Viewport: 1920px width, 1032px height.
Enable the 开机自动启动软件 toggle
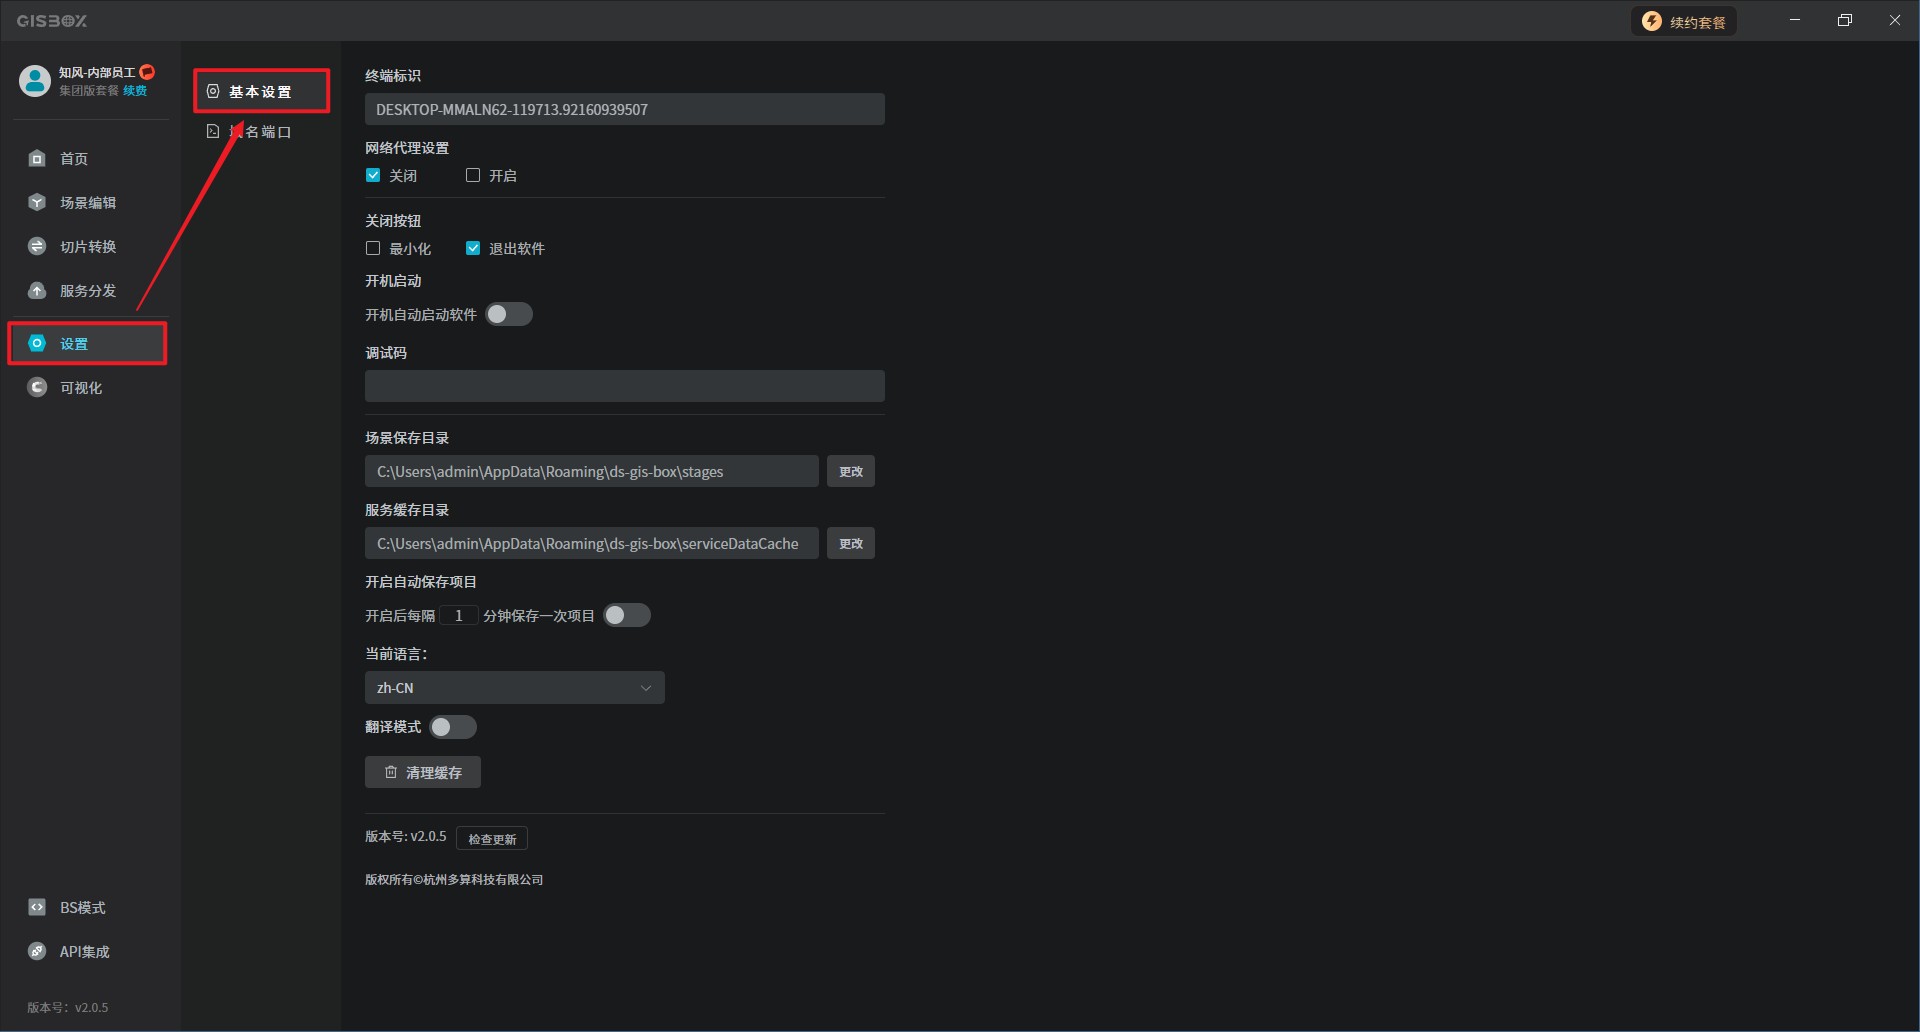click(508, 314)
